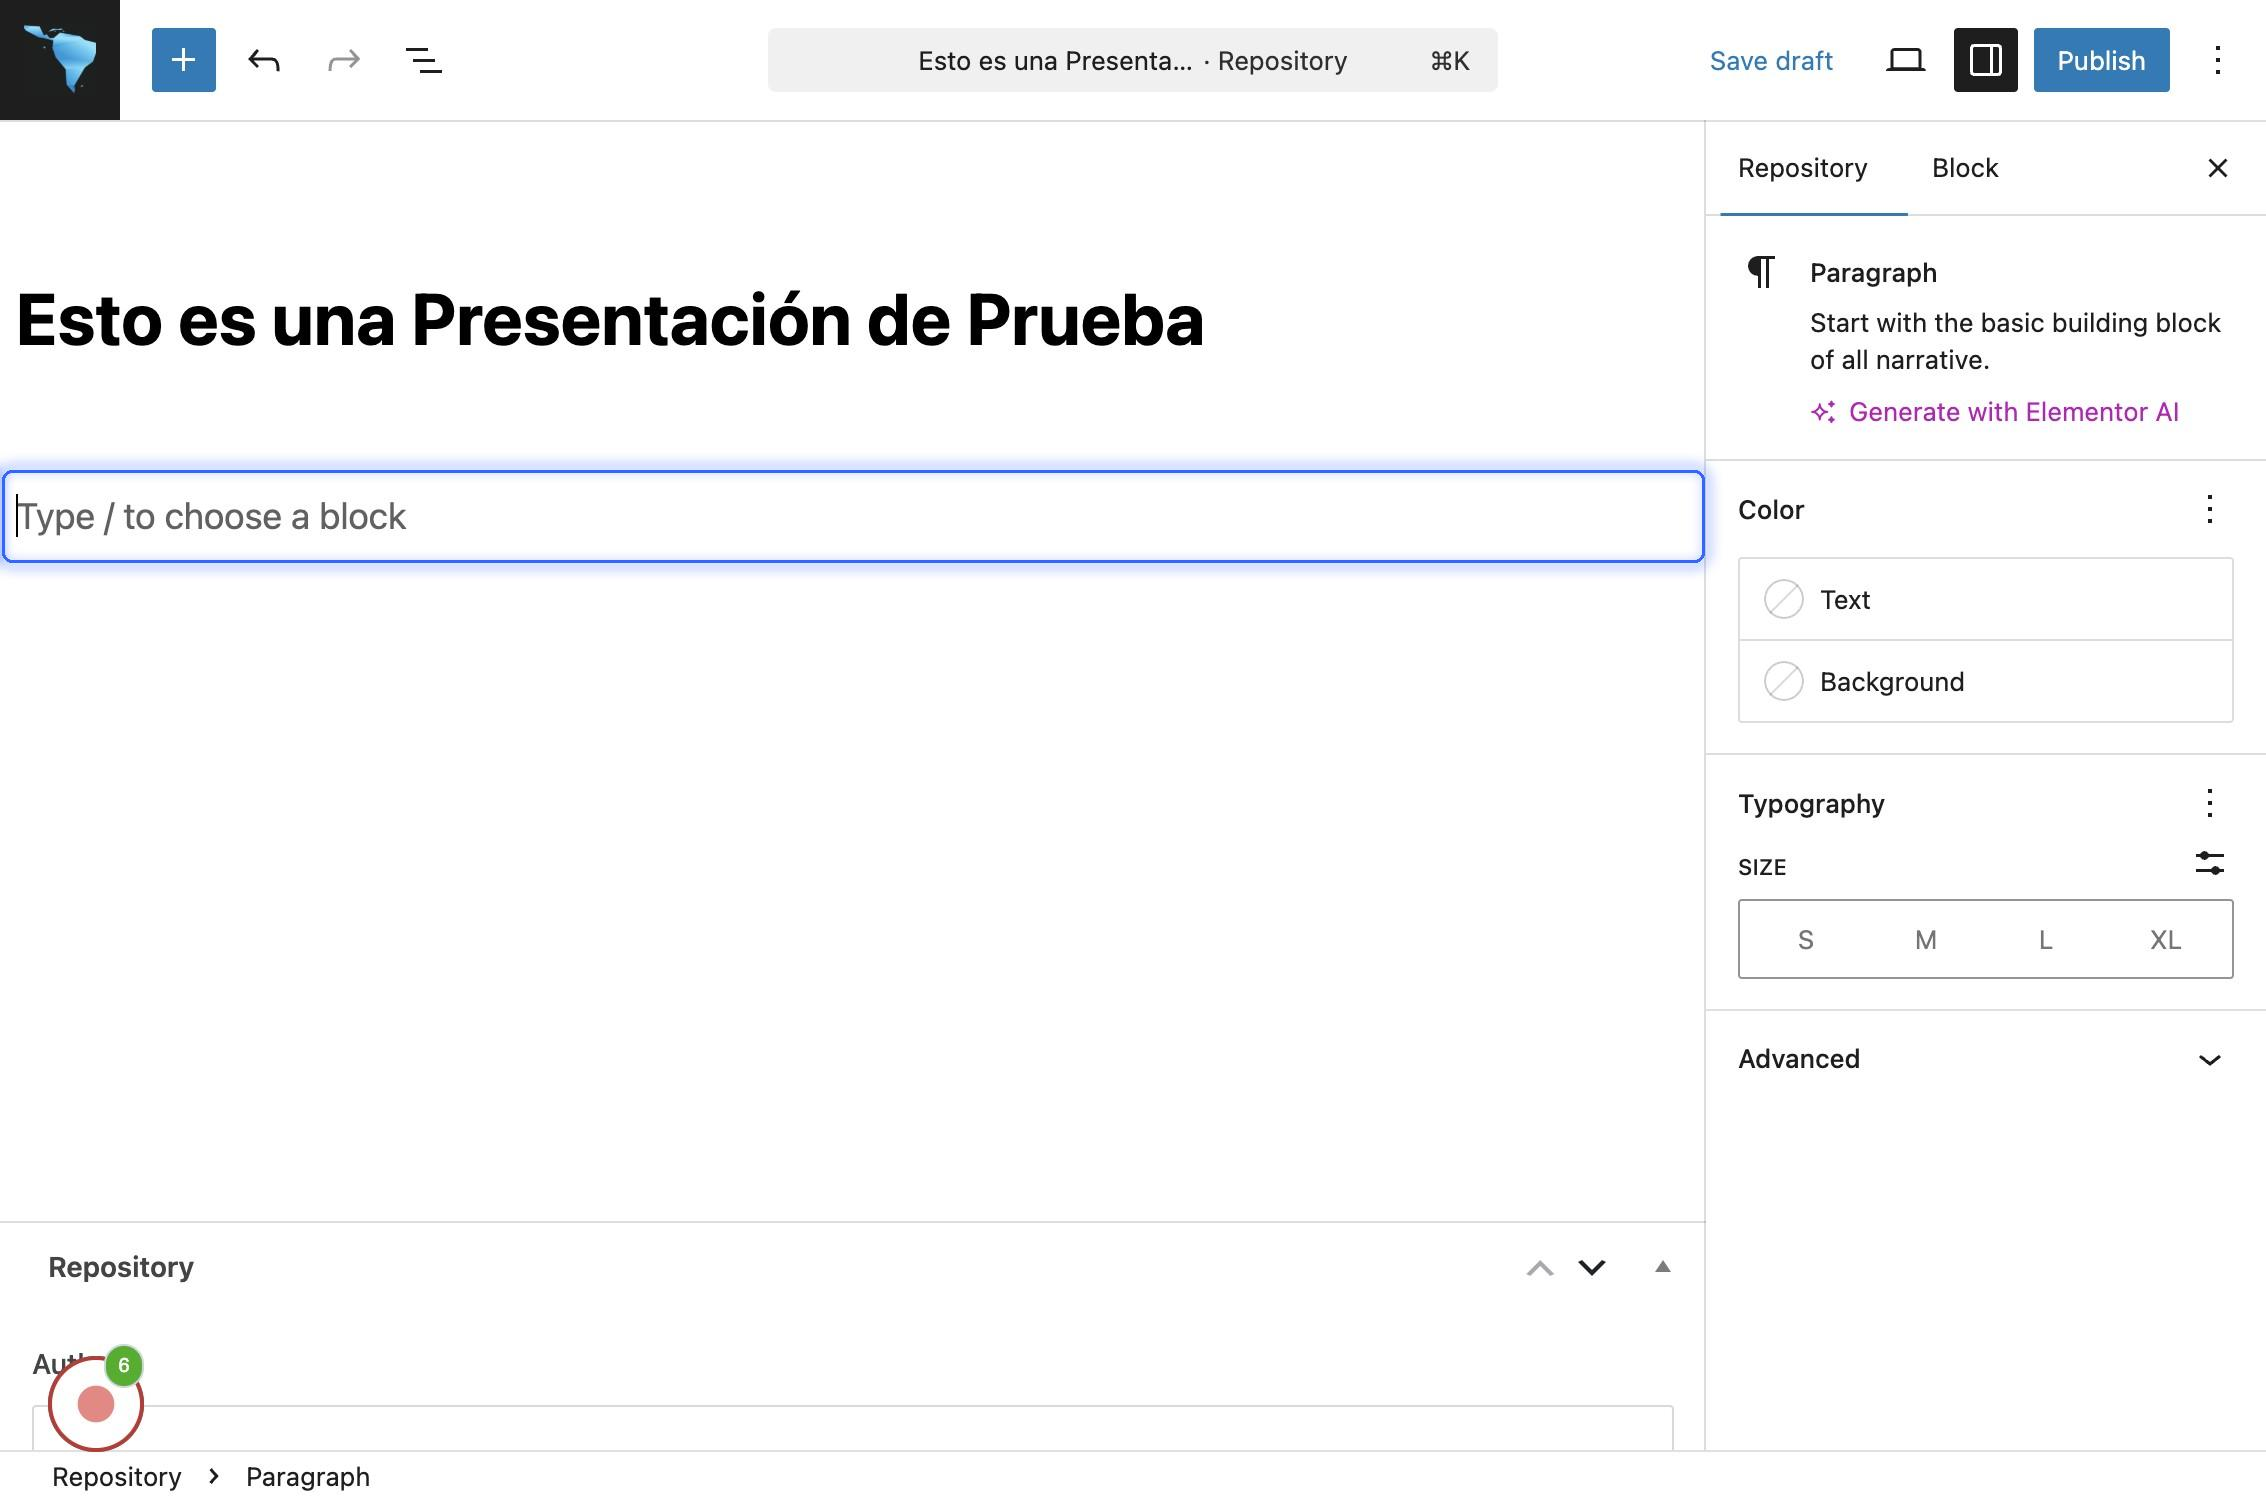Screen dimensions: 2266x1500
Task: Open the top-right Options three-dots menu
Action: point(2217,60)
